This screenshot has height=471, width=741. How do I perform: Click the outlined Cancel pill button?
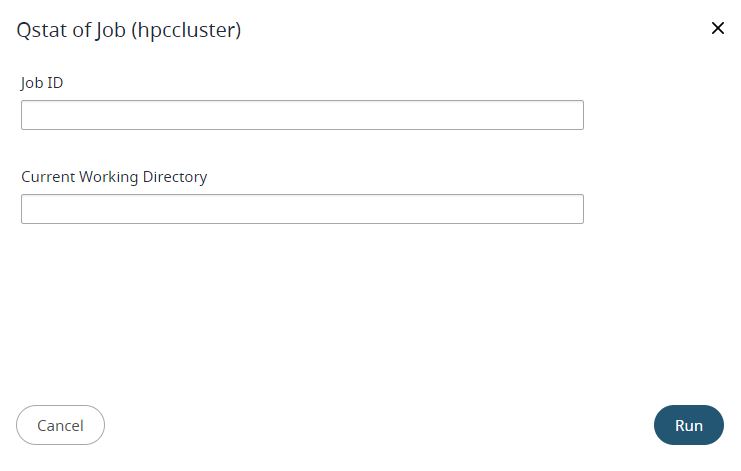(60, 425)
